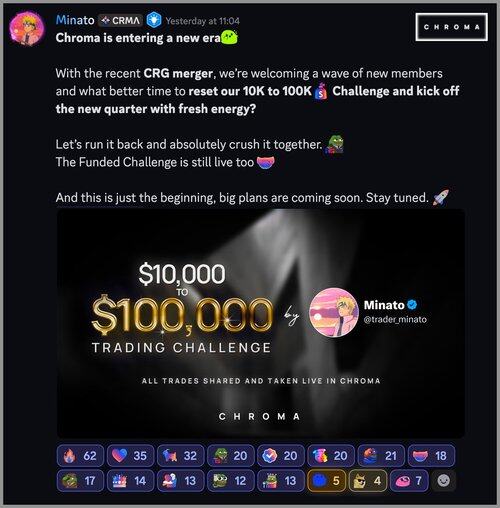Click the doge reaction with count 4
500x508 pixels.
point(368,480)
